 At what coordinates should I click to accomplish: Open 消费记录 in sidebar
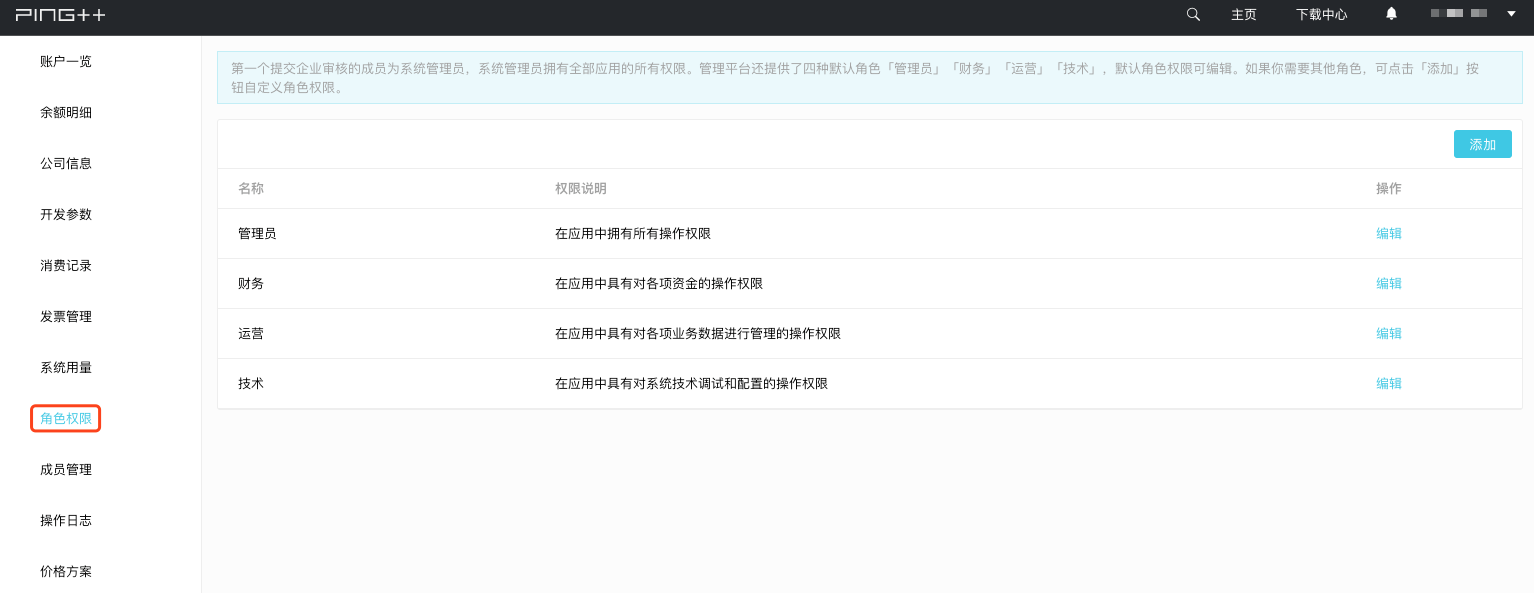coord(66,265)
